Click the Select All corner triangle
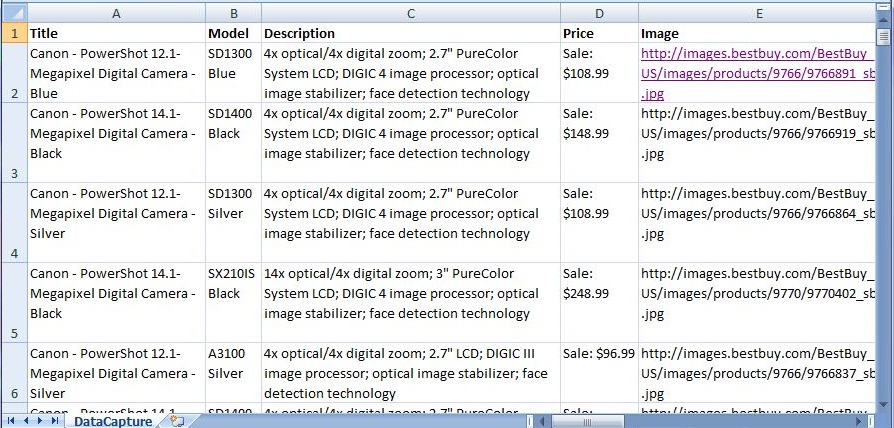The image size is (894, 428). [13, 13]
